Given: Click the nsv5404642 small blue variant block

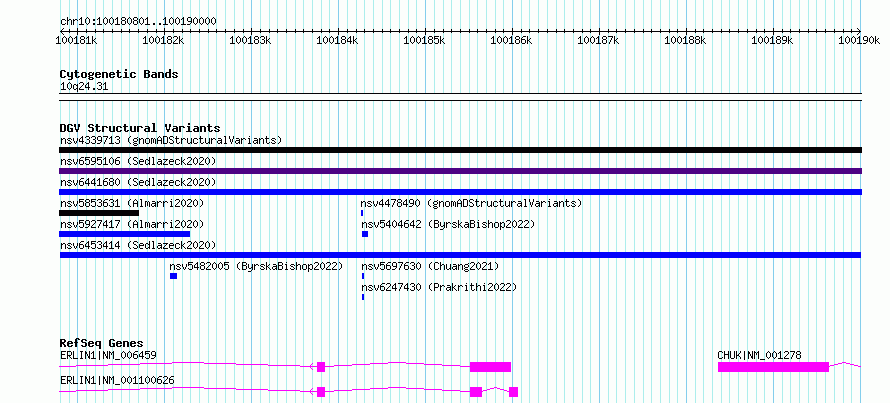Looking at the screenshot, I should (365, 234).
